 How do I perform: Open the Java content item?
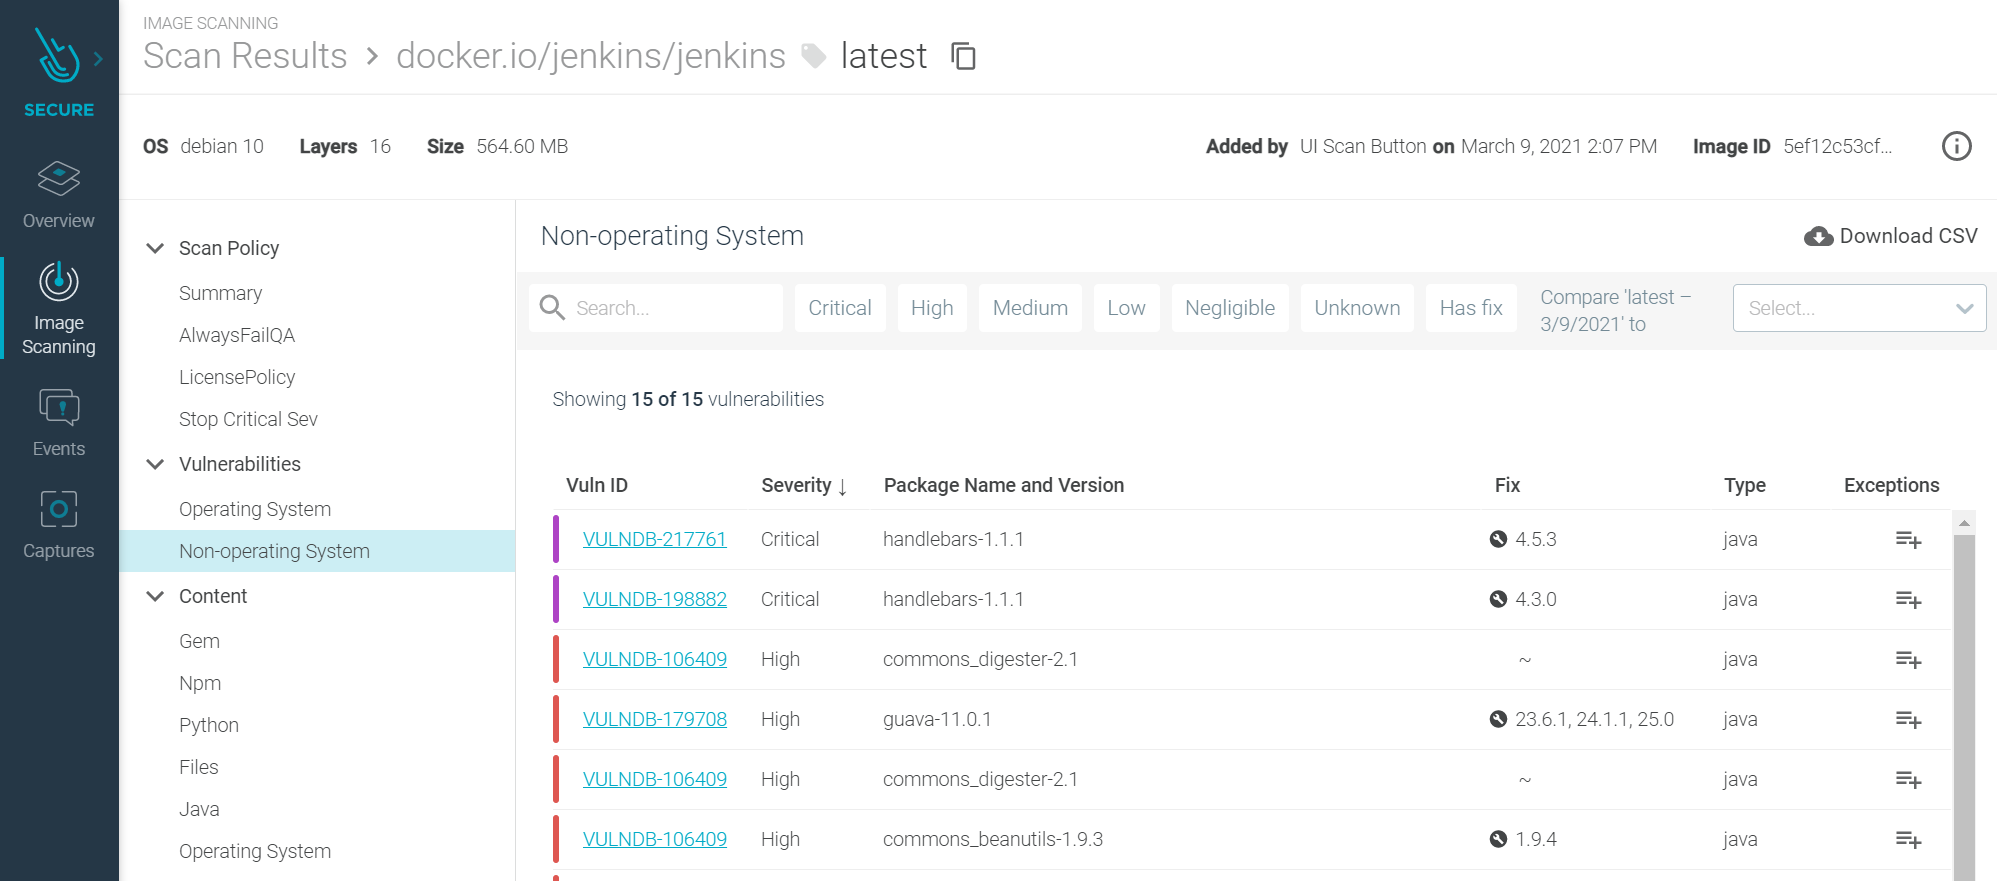tap(199, 809)
